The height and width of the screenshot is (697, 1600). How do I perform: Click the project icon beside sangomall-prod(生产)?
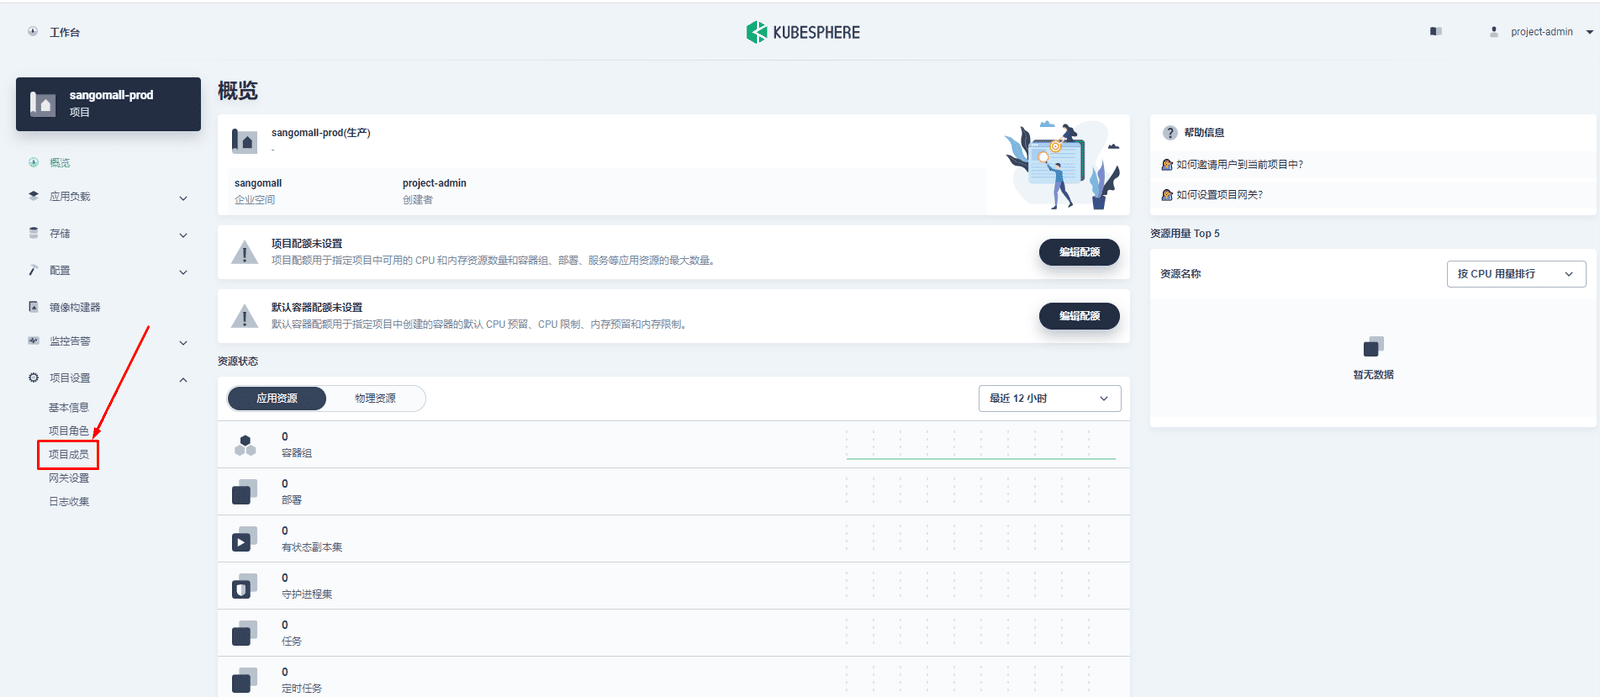(244, 141)
